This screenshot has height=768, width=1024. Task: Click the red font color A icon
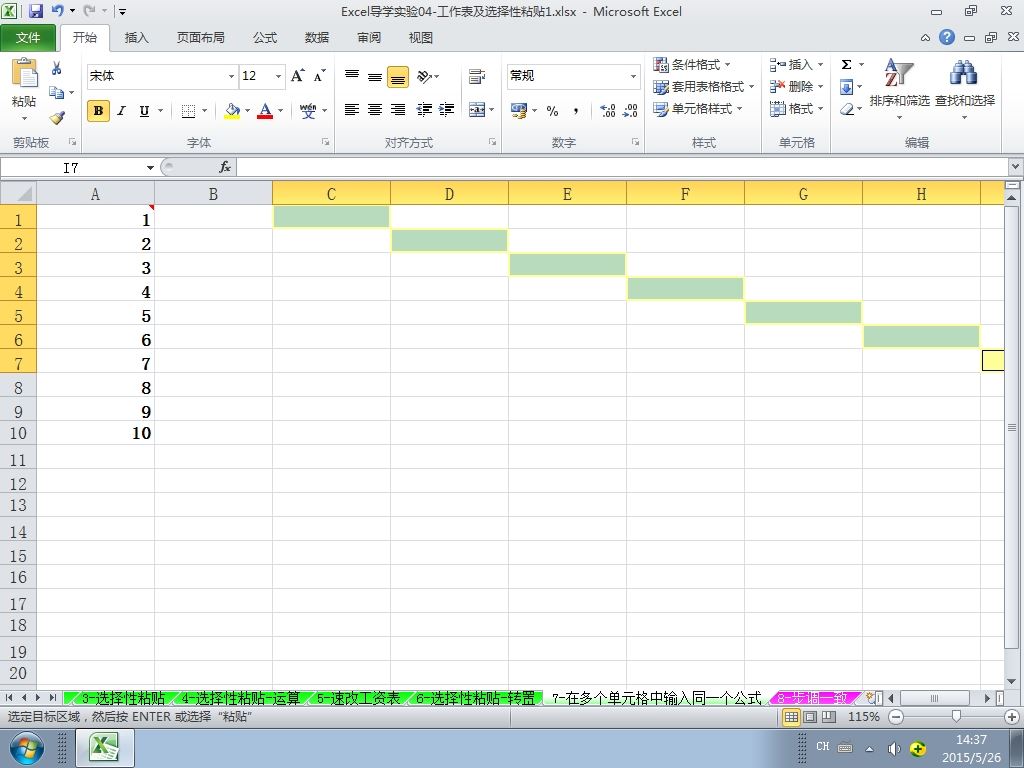(264, 111)
